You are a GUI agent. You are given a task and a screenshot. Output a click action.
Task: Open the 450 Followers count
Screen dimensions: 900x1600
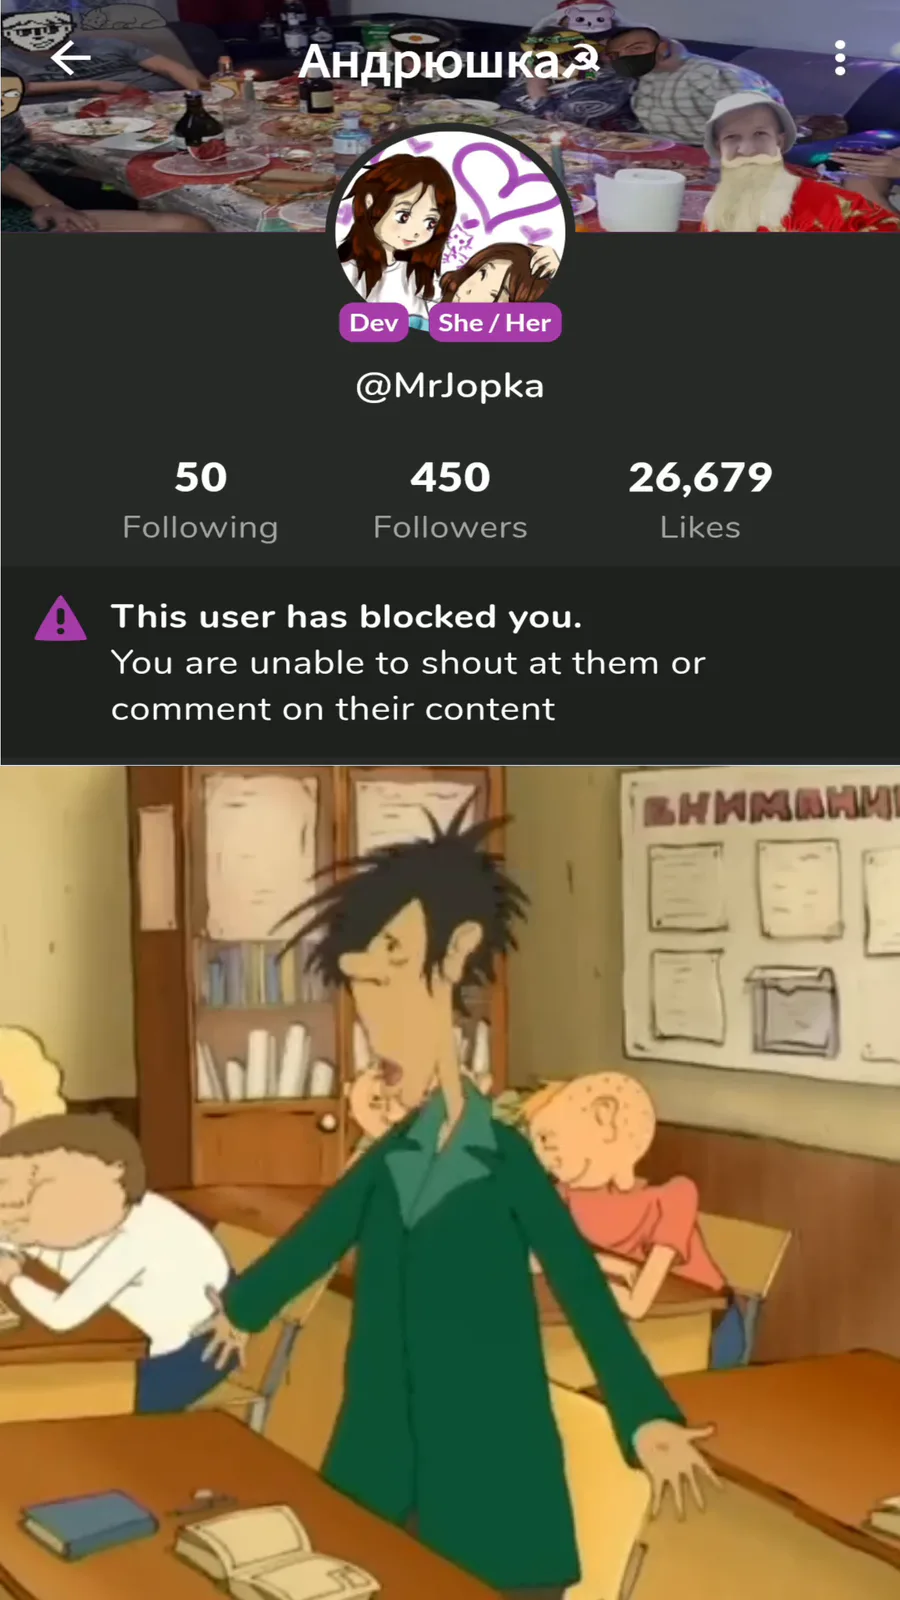pos(450,477)
